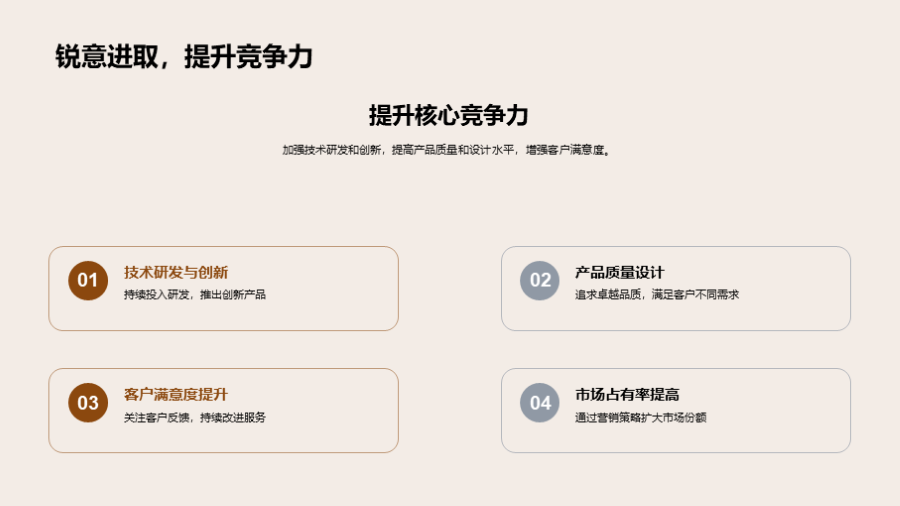Click the description 持续投入研发，推出创新产品
The height and width of the screenshot is (506, 900).
pos(195,295)
